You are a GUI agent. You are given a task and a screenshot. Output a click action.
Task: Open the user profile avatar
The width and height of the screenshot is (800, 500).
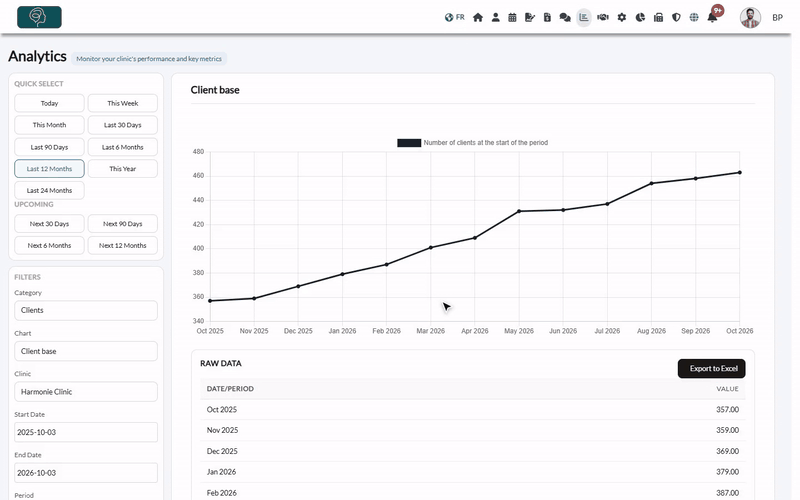[750, 17]
